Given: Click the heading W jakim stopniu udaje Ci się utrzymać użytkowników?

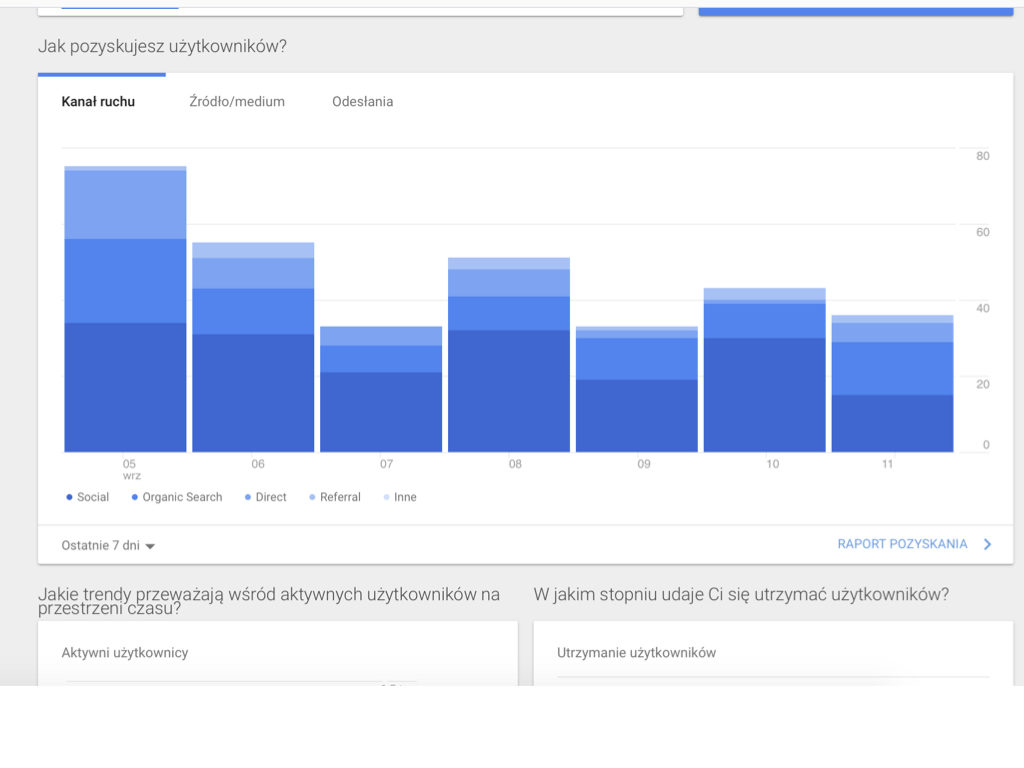Looking at the screenshot, I should tap(741, 594).
